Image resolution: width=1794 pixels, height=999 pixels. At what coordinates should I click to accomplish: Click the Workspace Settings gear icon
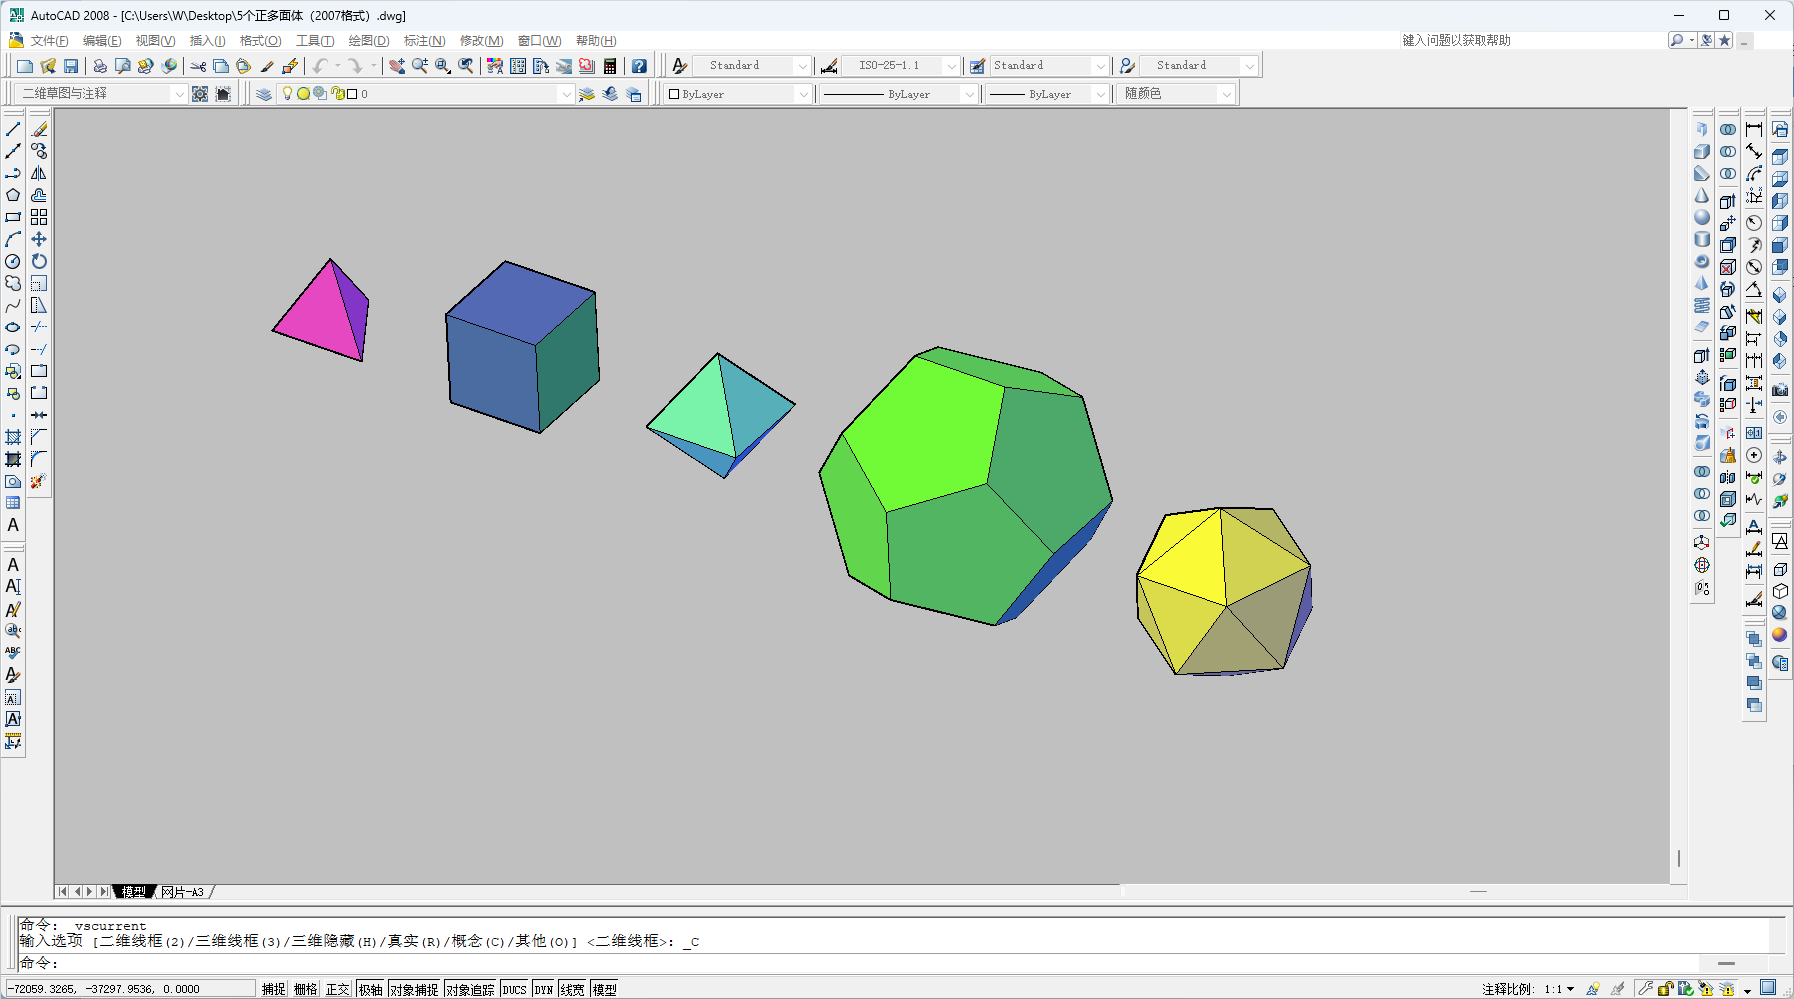tap(200, 94)
